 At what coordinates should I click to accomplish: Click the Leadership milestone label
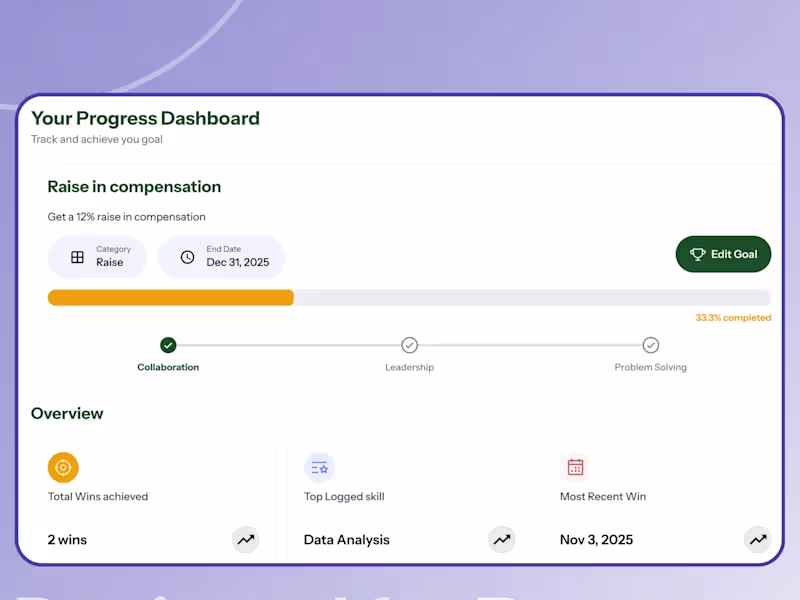coord(409,367)
